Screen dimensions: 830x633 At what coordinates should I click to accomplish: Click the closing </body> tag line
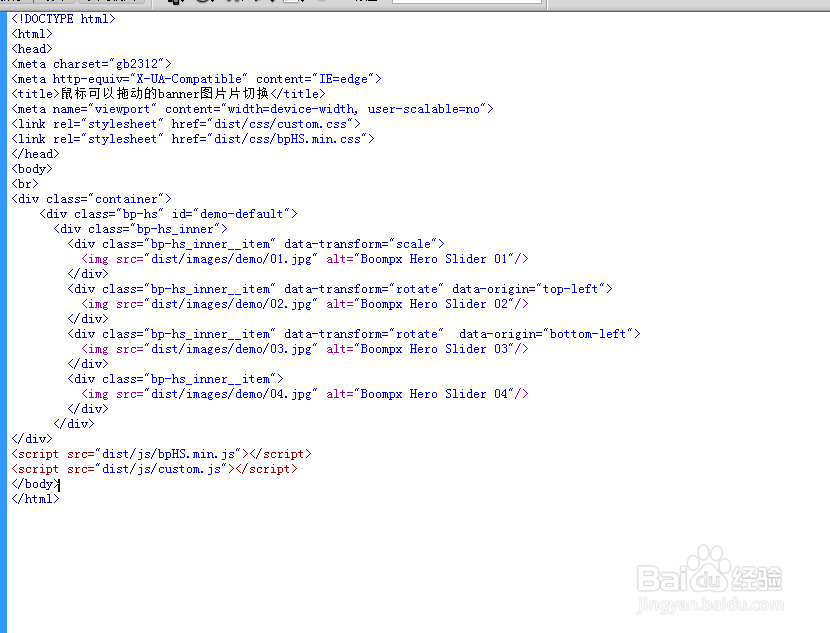(35, 484)
